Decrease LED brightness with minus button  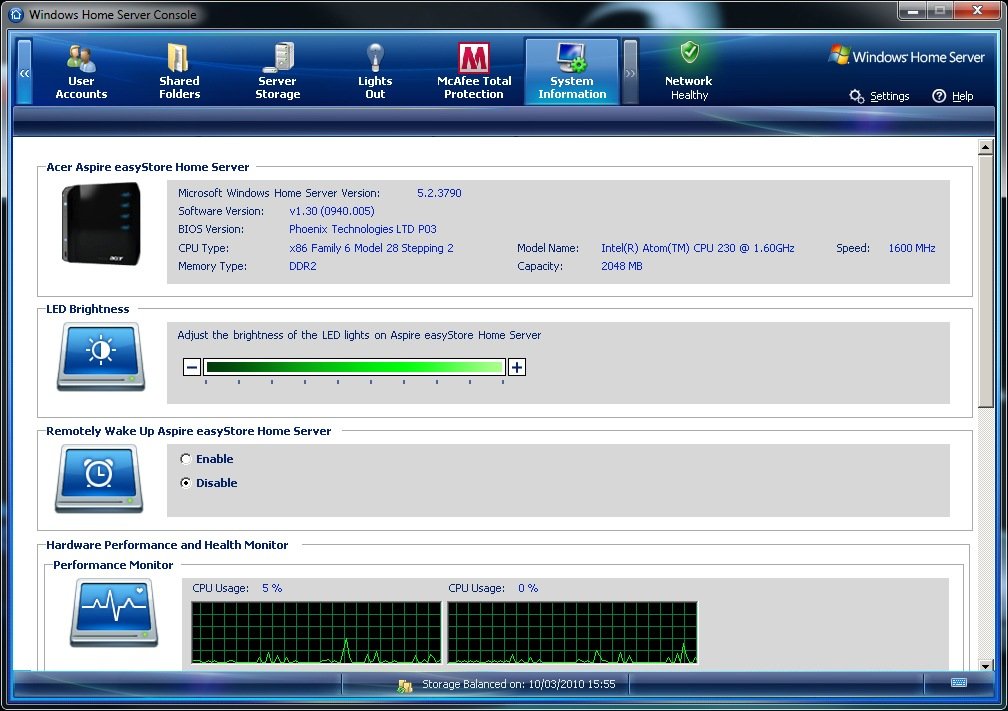click(x=192, y=367)
